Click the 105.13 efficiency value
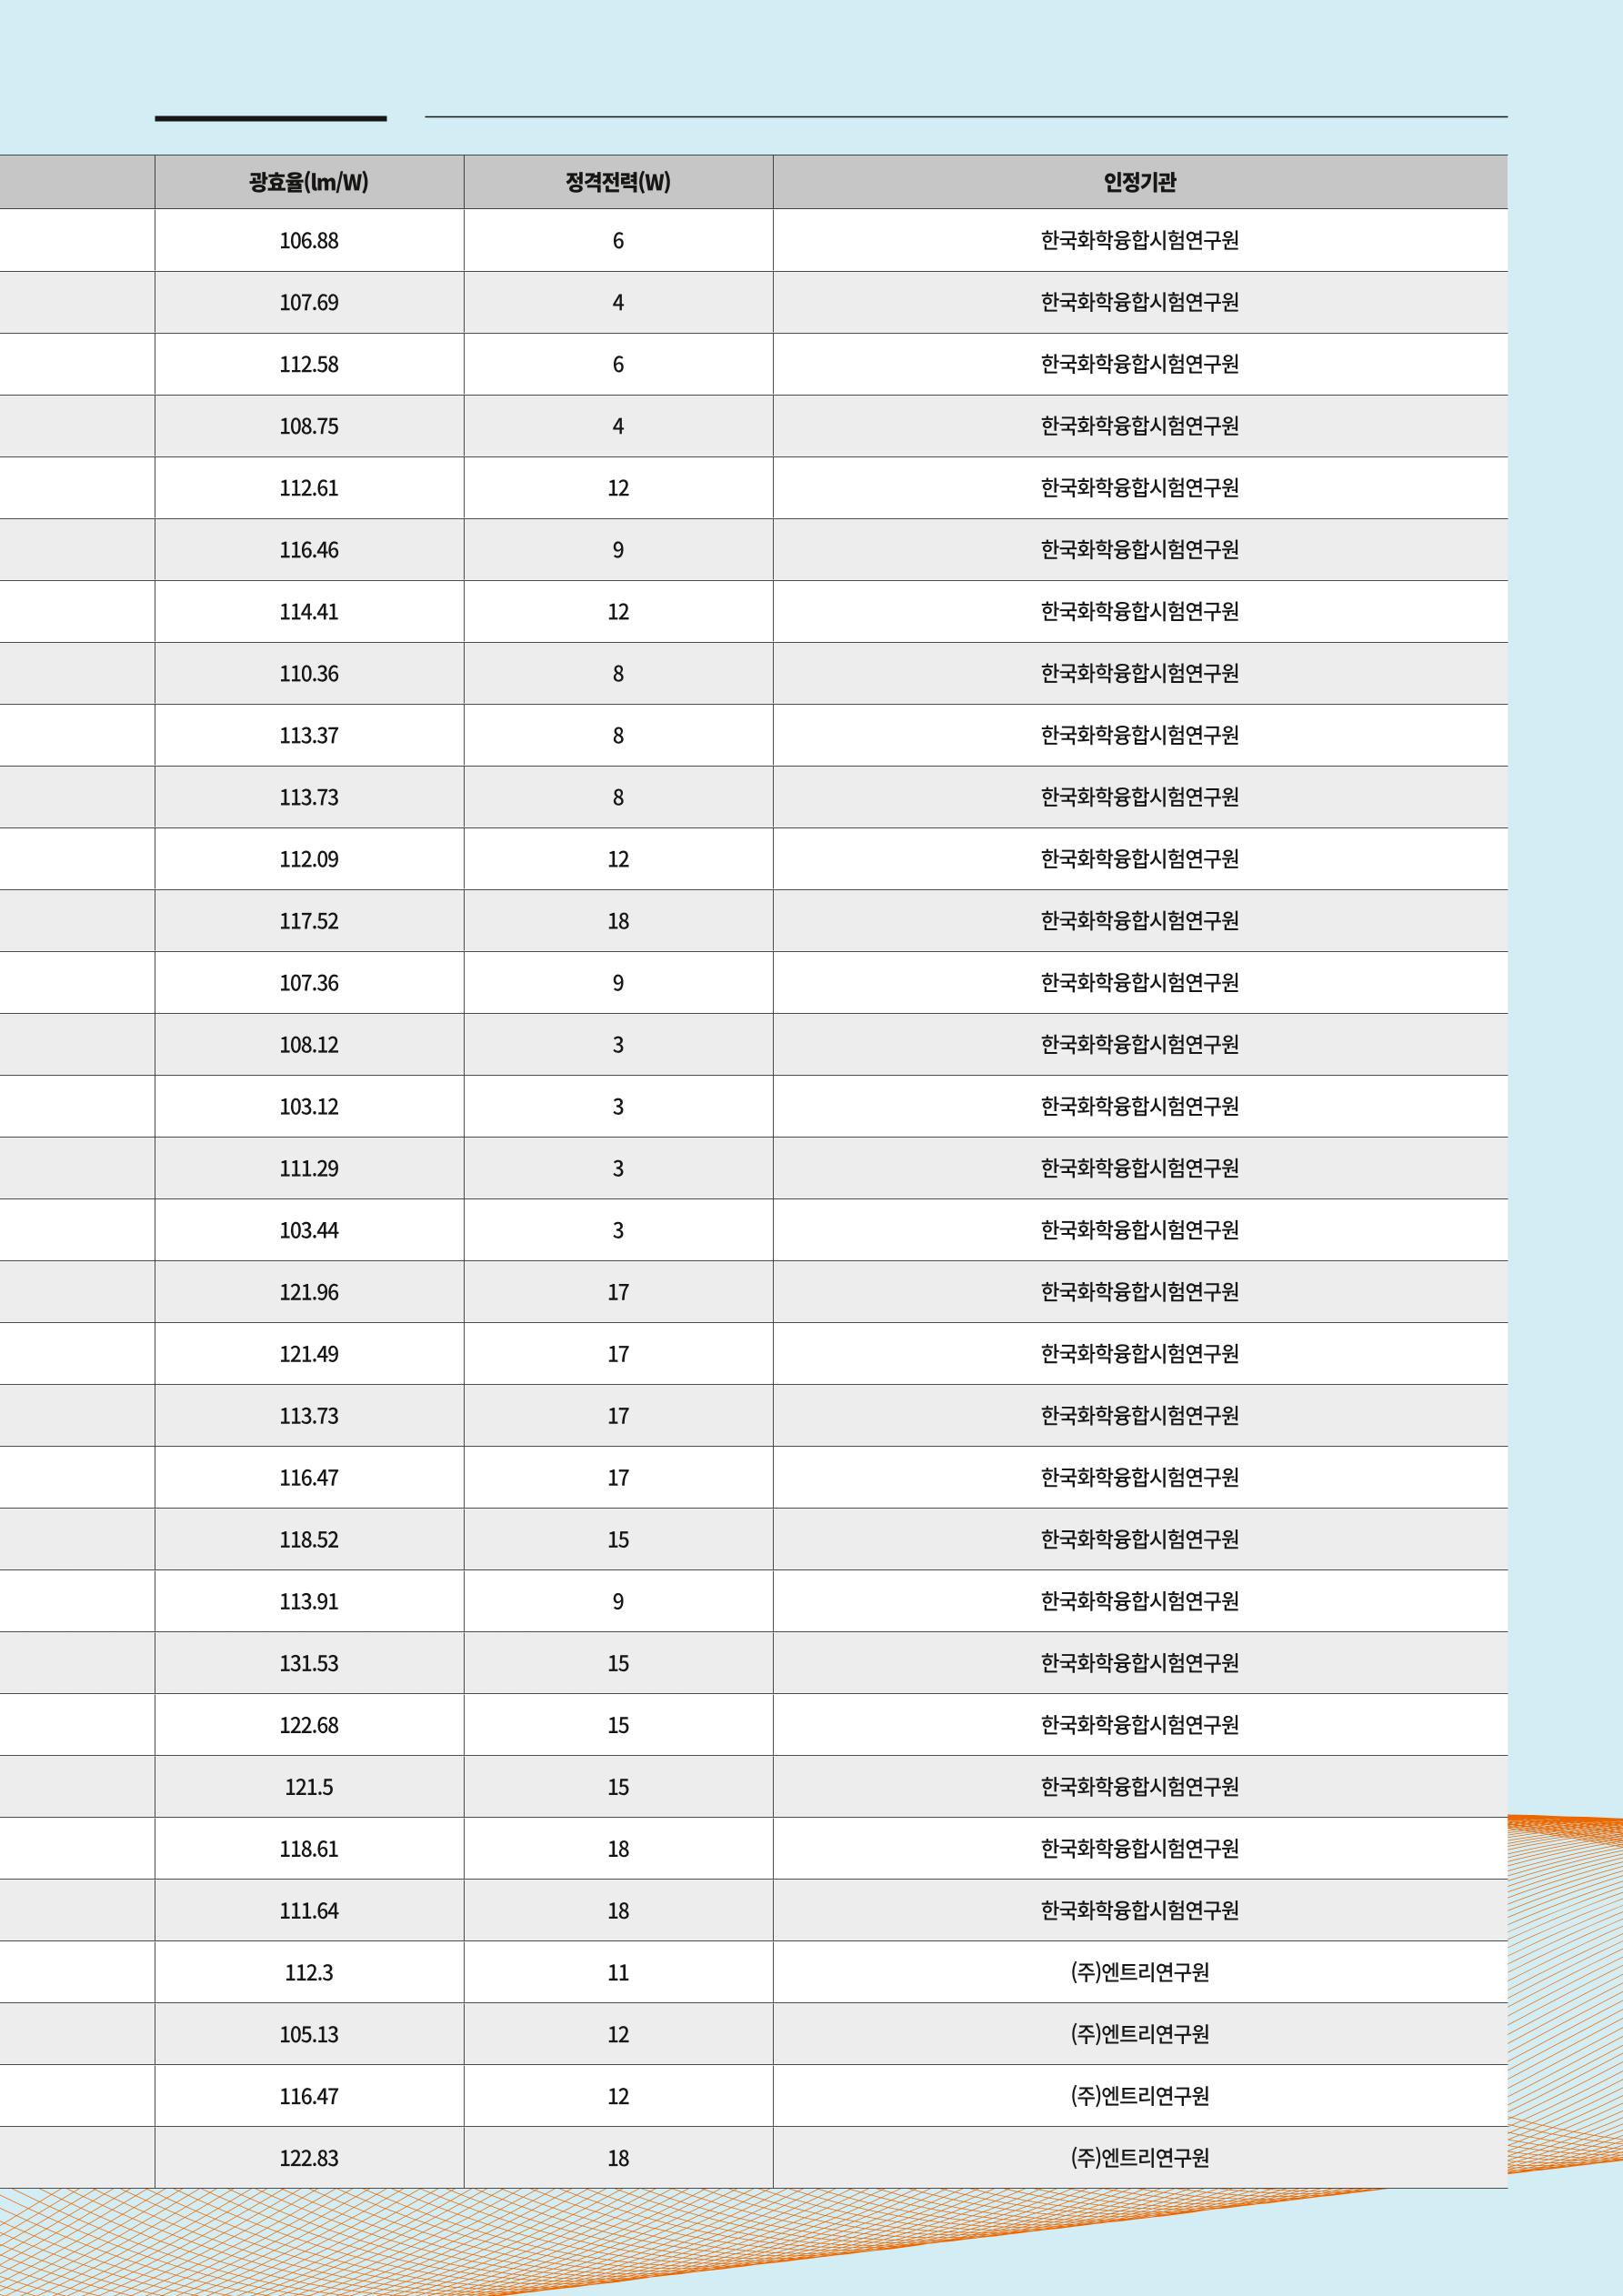The image size is (1623, 2296). [x=309, y=2034]
